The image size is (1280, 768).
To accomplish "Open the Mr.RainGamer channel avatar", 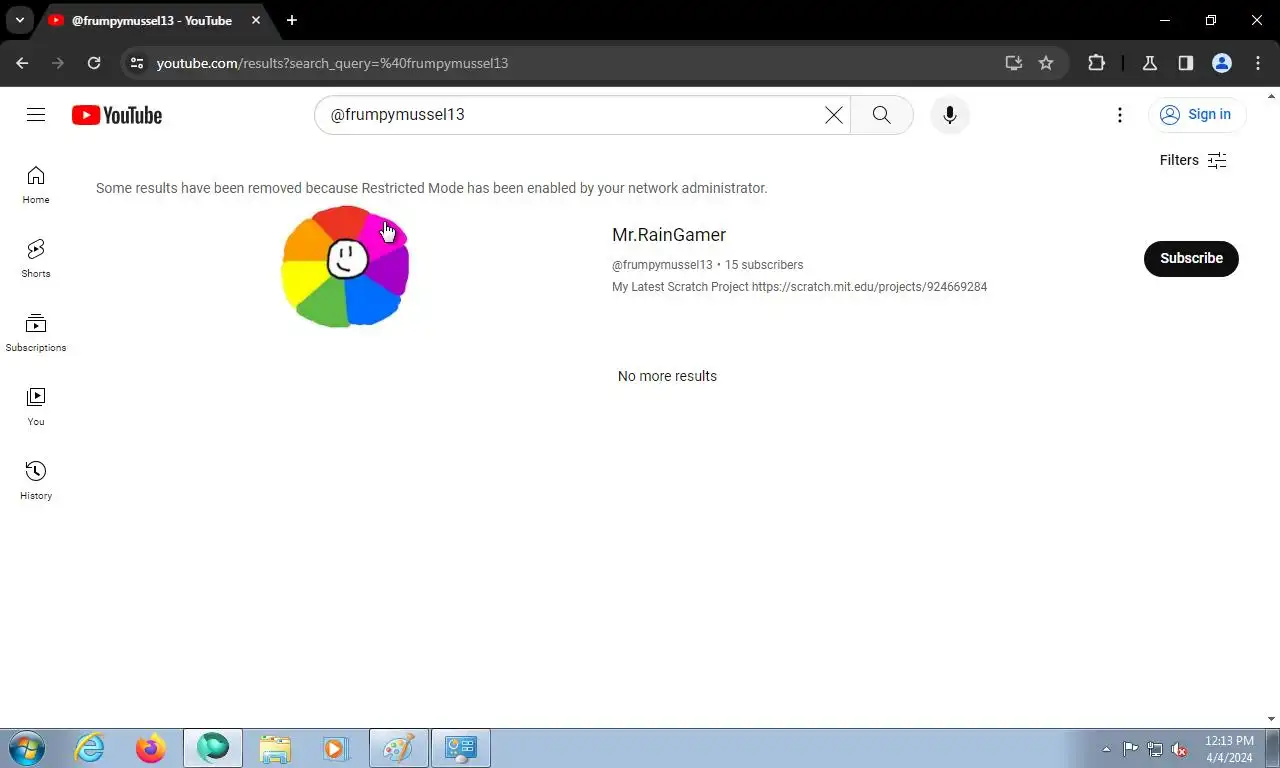I will point(345,266).
